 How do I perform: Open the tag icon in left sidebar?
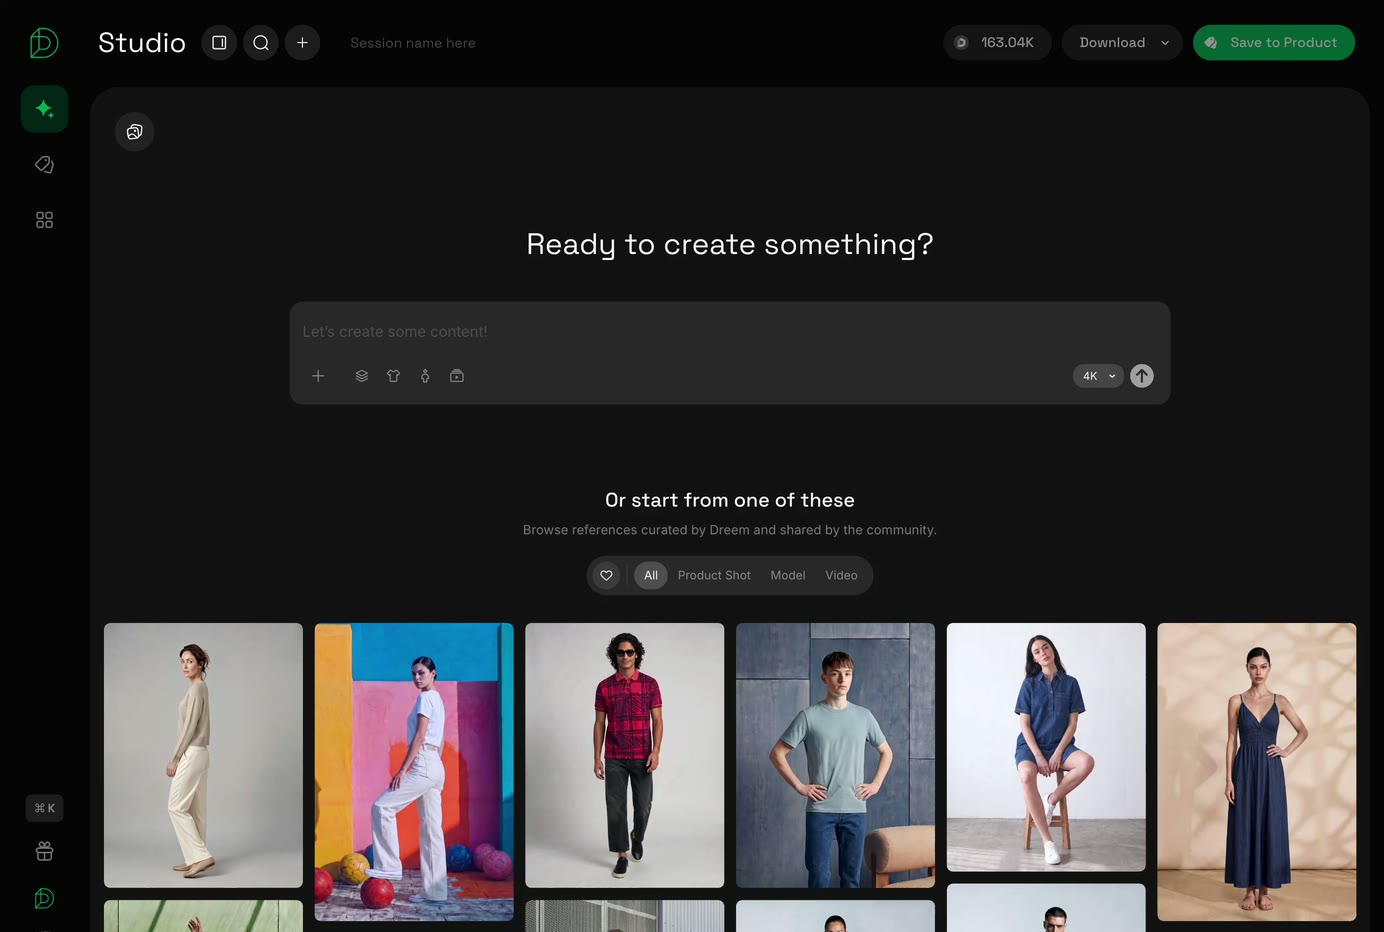[44, 165]
